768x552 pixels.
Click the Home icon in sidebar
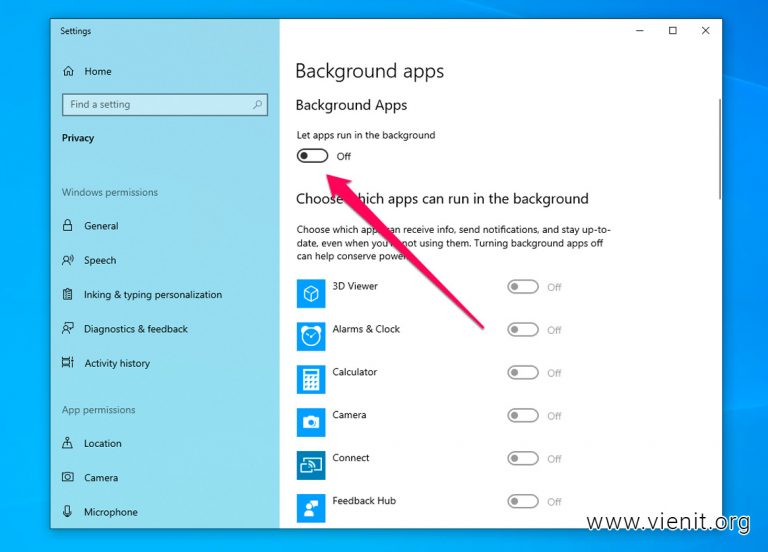(68, 72)
